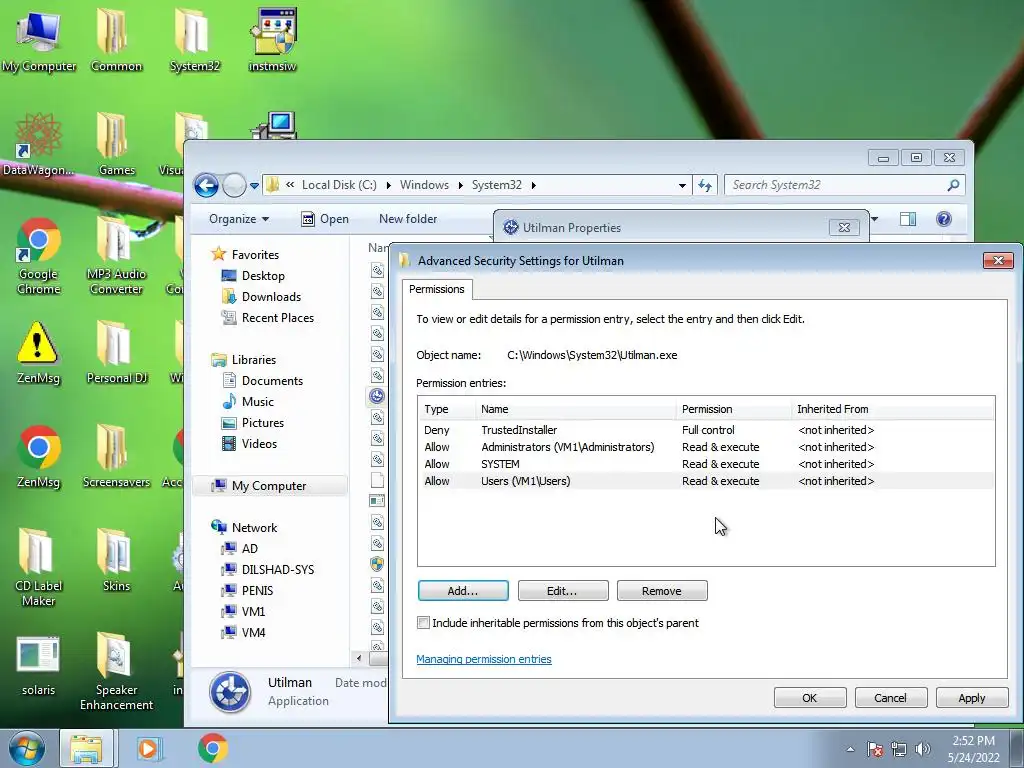Open recent pages dropdown arrow
Image resolution: width=1024 pixels, height=768 pixels.
coord(255,186)
